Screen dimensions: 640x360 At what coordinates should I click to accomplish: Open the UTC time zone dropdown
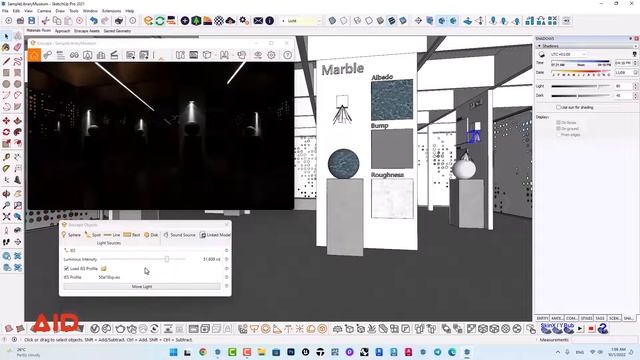569,54
